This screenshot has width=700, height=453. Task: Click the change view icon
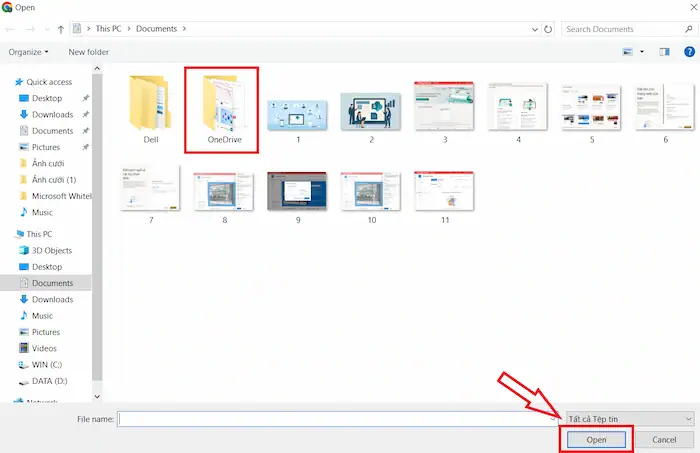pyautogui.click(x=628, y=51)
